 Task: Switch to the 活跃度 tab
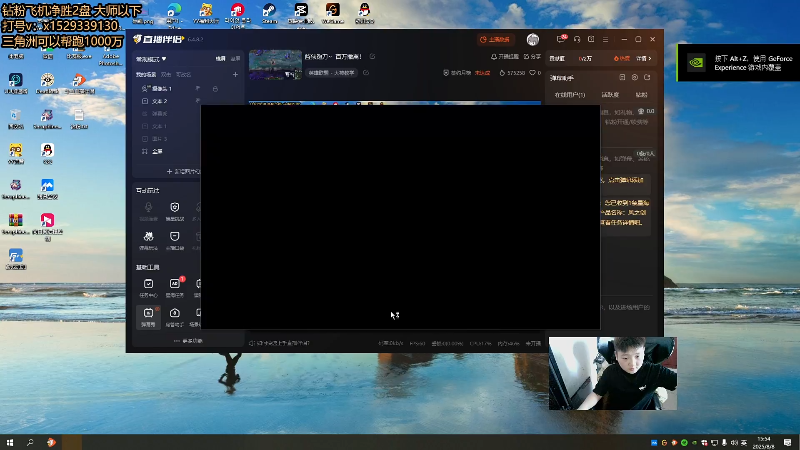(x=610, y=95)
